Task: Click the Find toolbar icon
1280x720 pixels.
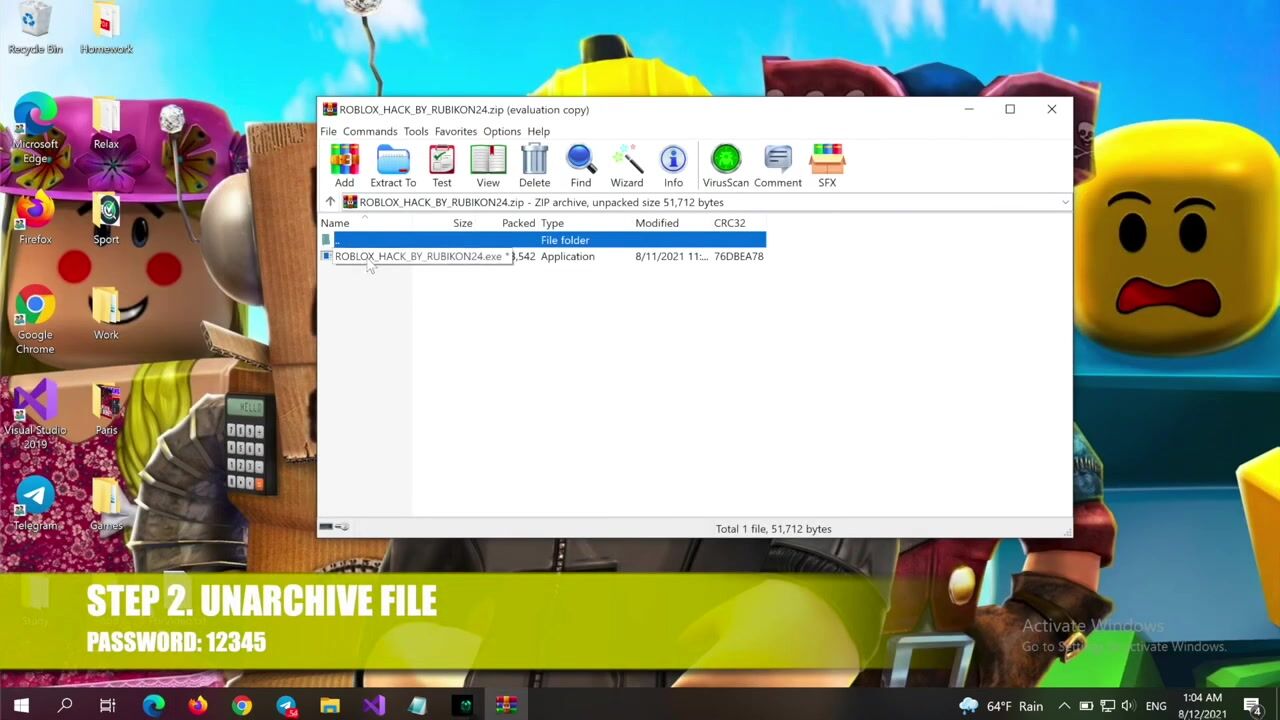Action: (581, 166)
